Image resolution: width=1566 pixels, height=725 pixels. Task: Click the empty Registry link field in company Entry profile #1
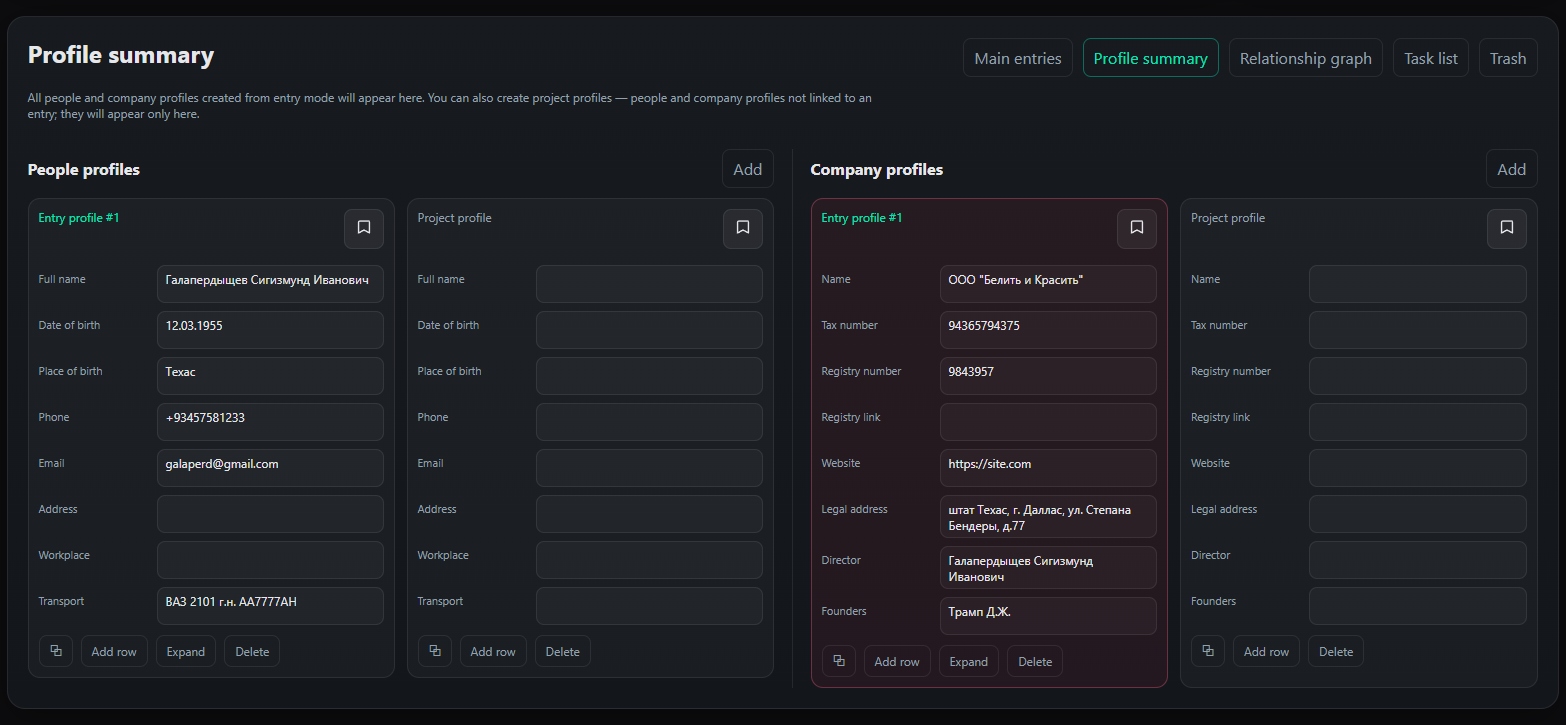pos(1047,421)
